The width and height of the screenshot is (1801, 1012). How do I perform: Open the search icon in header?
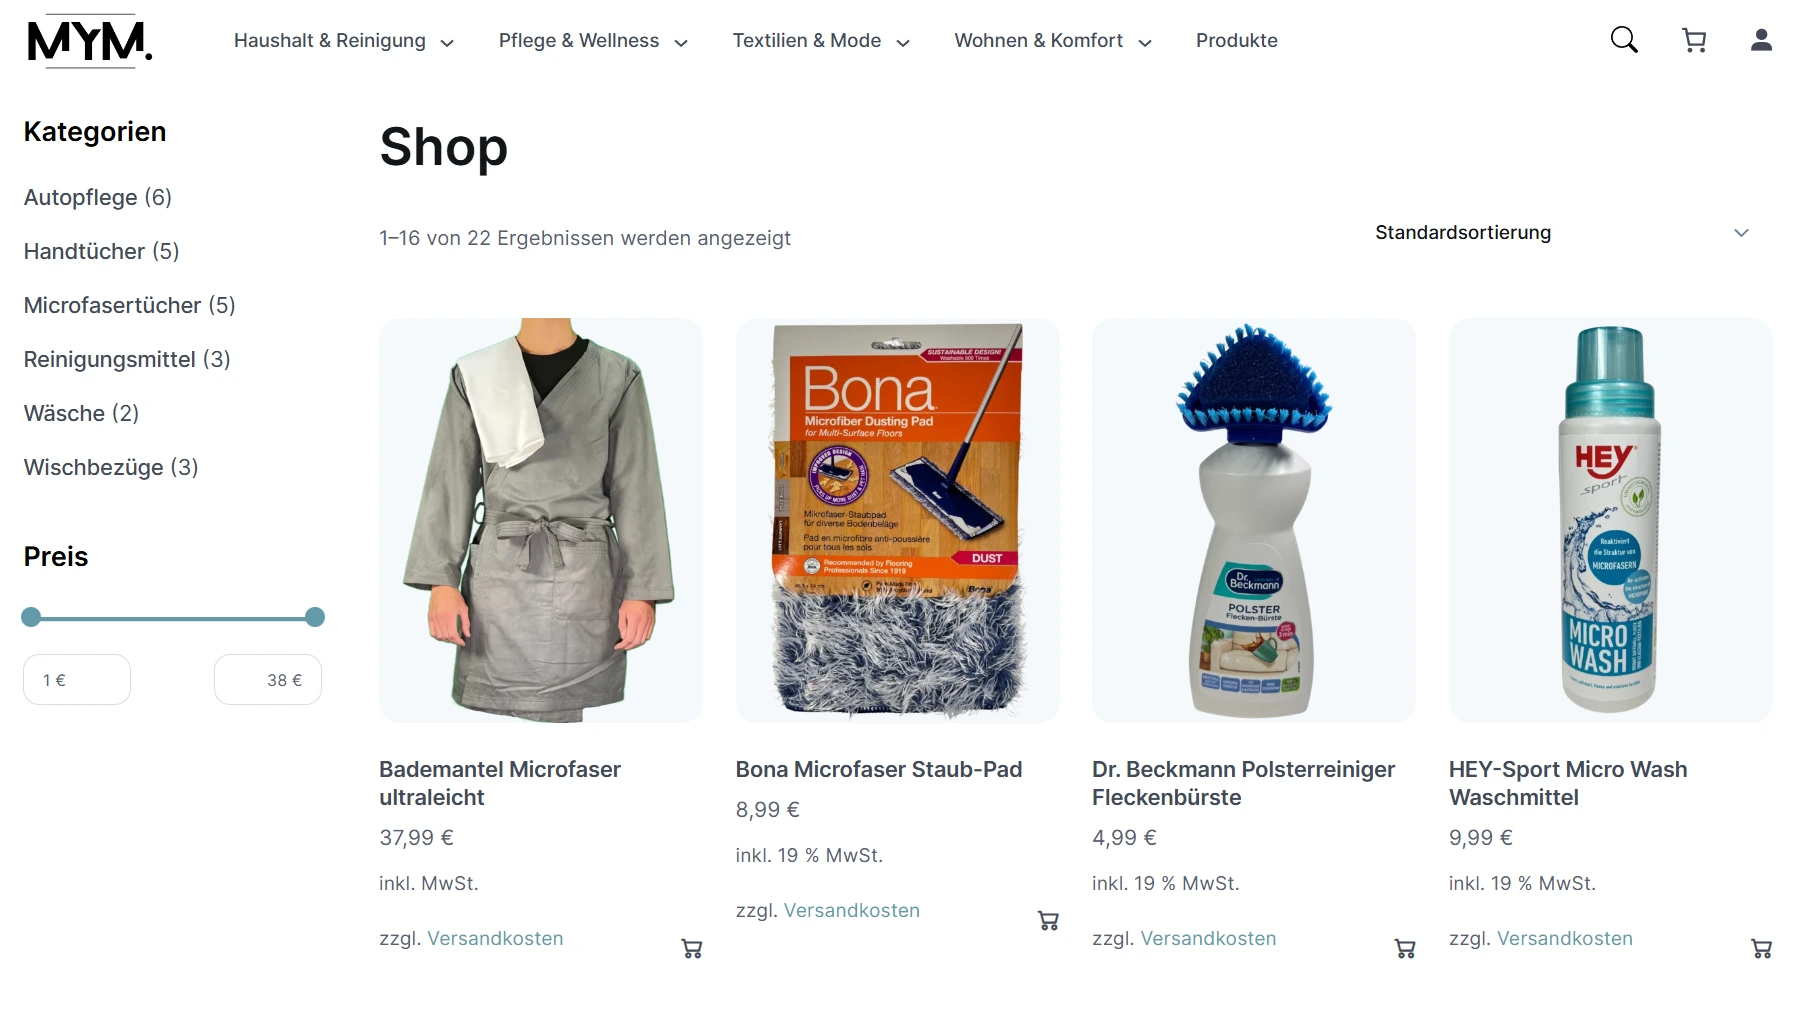pos(1624,40)
